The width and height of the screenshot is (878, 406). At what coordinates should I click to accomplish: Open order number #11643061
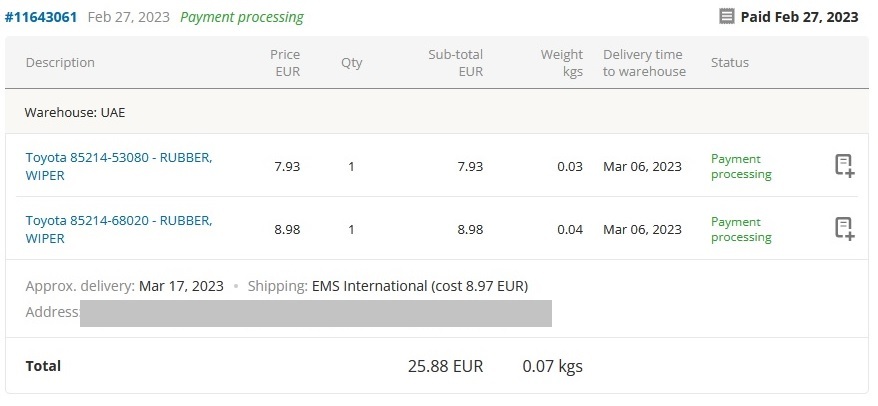41,17
